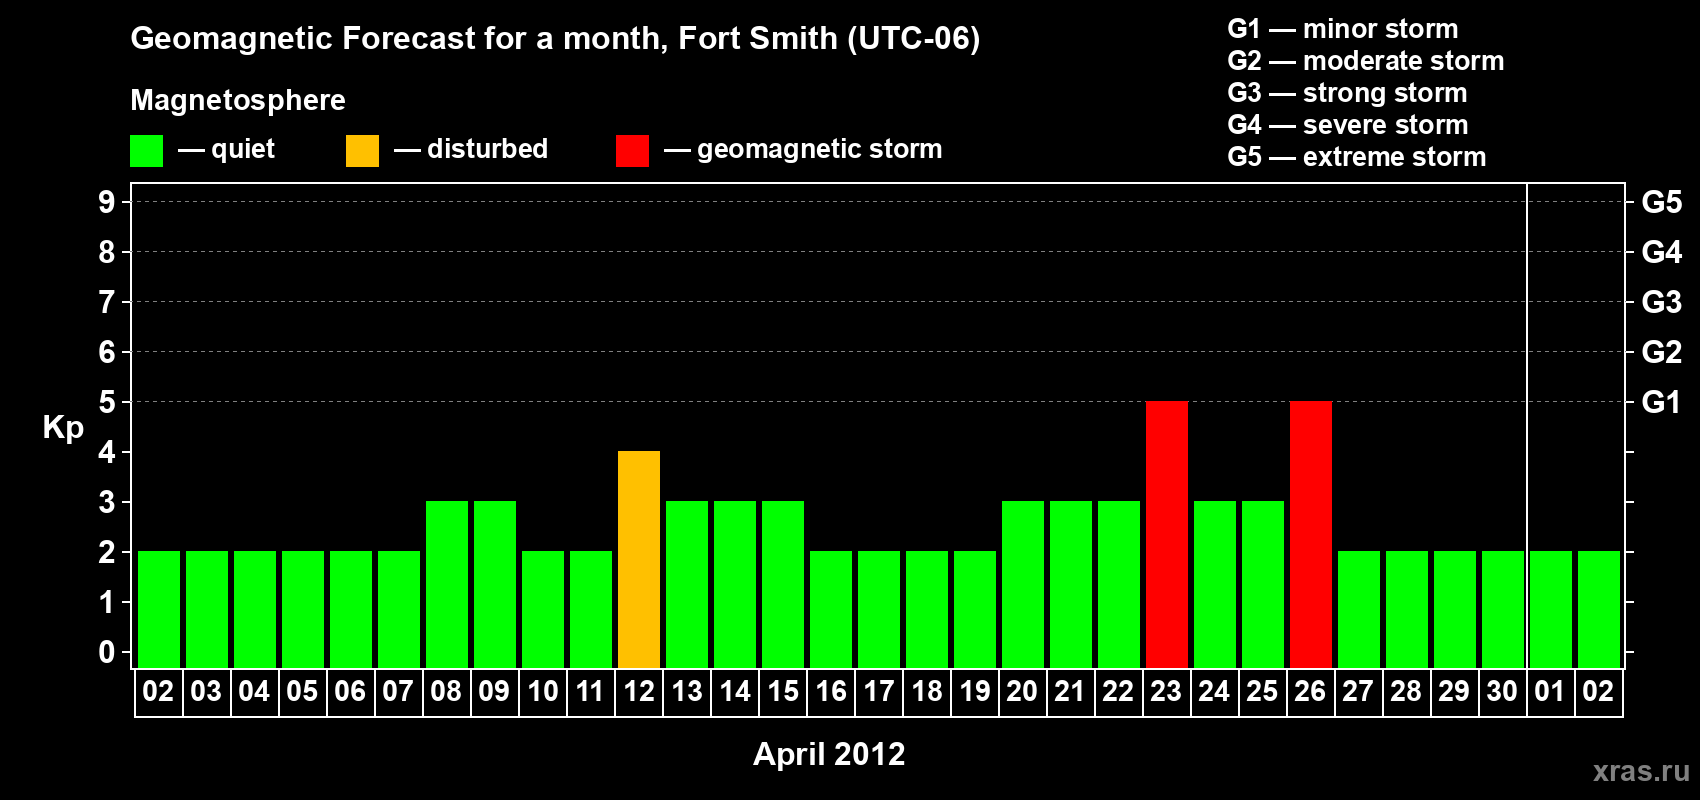Click the G1 label on right axis

click(x=1662, y=402)
